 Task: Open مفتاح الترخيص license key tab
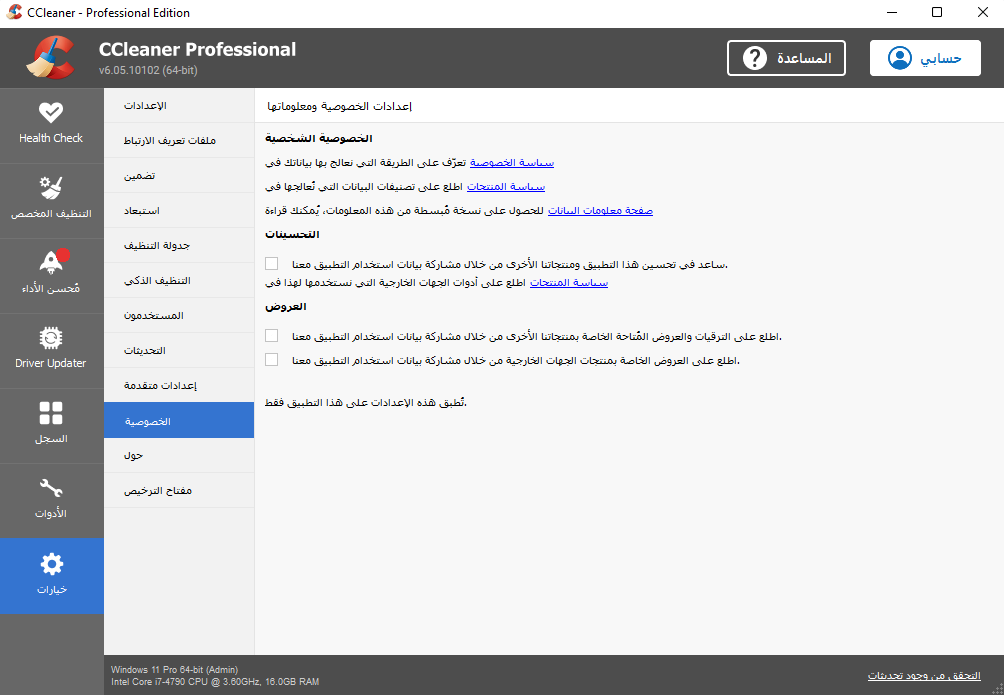pos(179,491)
